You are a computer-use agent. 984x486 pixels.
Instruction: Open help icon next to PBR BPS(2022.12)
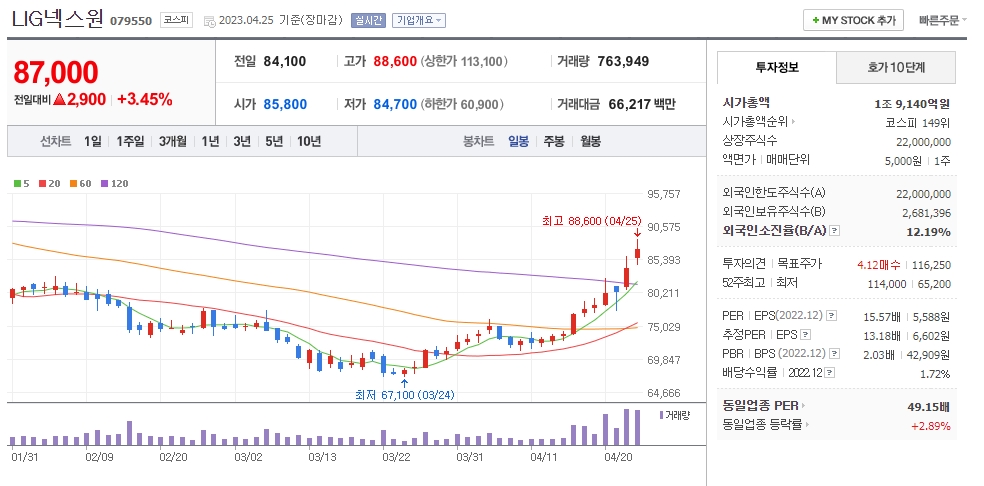(x=833, y=354)
